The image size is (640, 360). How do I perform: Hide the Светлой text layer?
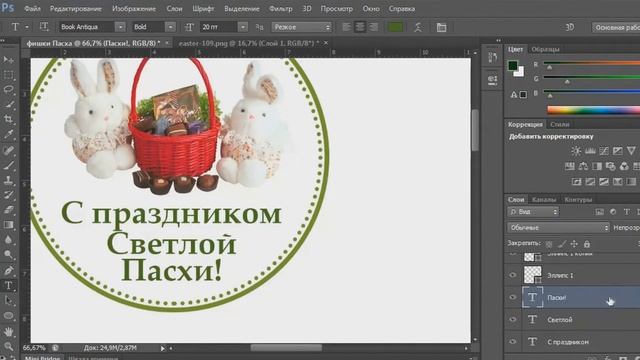click(513, 320)
